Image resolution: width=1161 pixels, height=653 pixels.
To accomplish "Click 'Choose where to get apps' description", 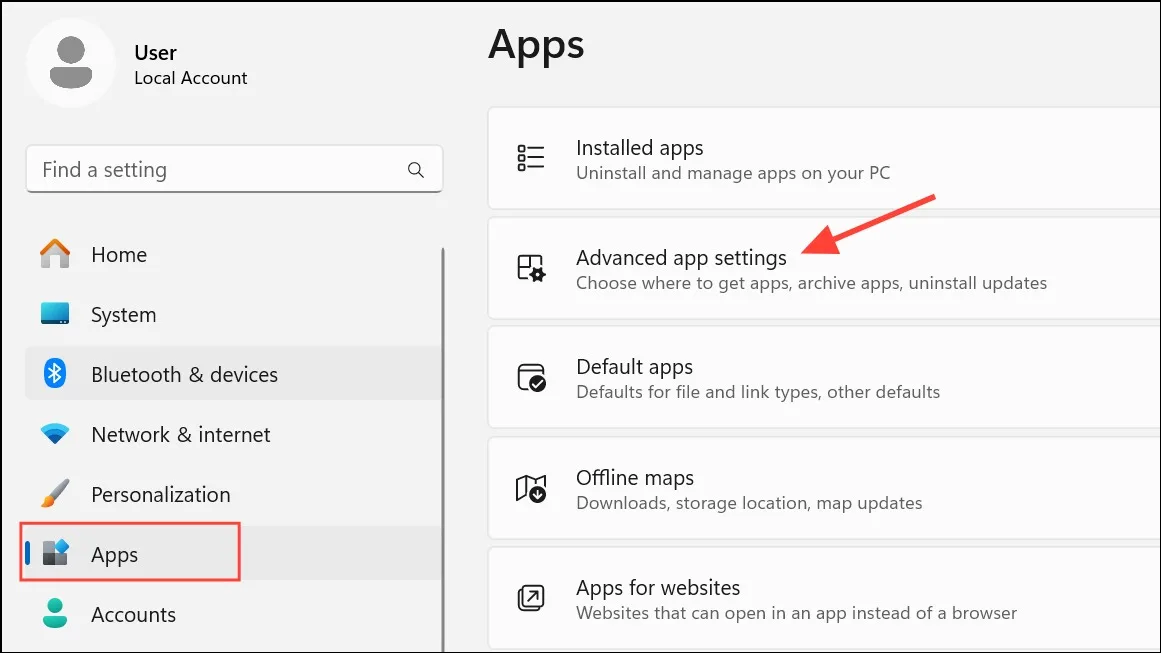I will [x=812, y=283].
